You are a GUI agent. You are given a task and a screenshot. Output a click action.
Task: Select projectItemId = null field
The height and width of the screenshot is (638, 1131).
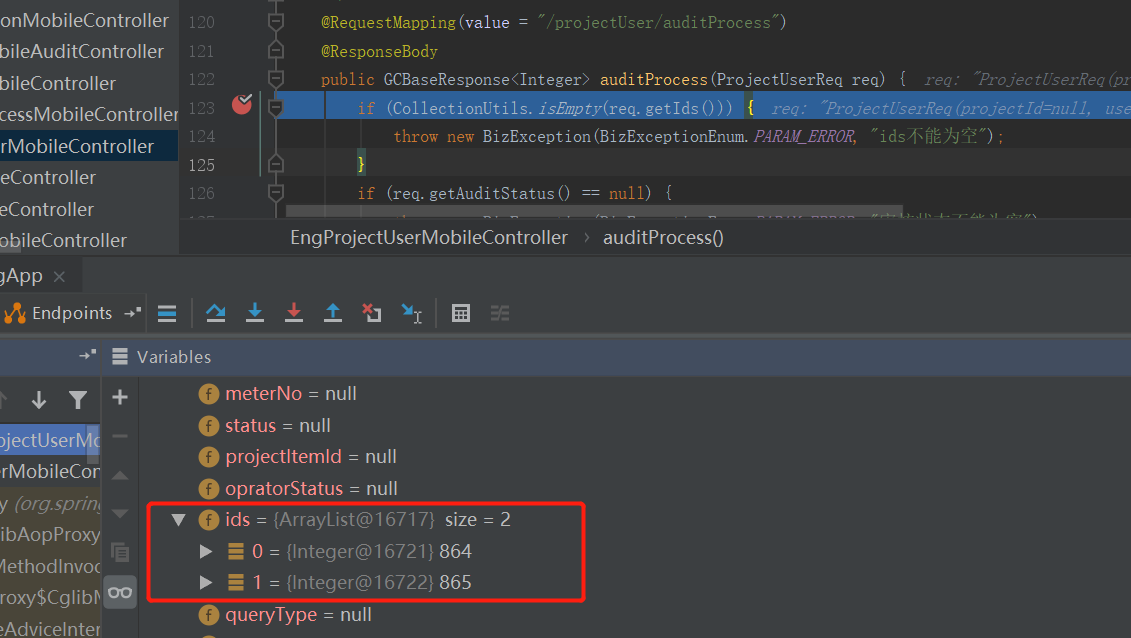tap(311, 456)
